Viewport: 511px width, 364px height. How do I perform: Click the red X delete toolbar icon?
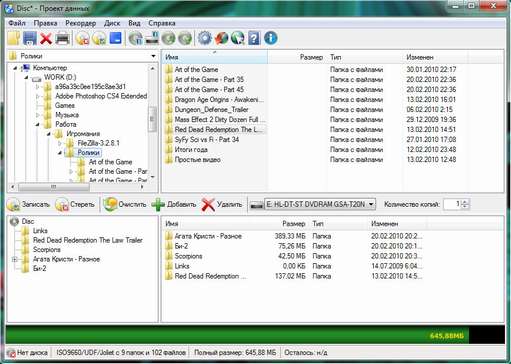(46, 38)
